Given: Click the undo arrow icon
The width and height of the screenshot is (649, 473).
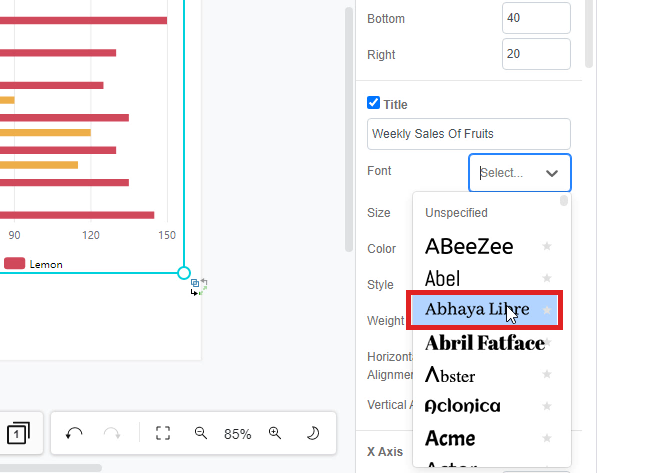Looking at the screenshot, I should point(74,433).
